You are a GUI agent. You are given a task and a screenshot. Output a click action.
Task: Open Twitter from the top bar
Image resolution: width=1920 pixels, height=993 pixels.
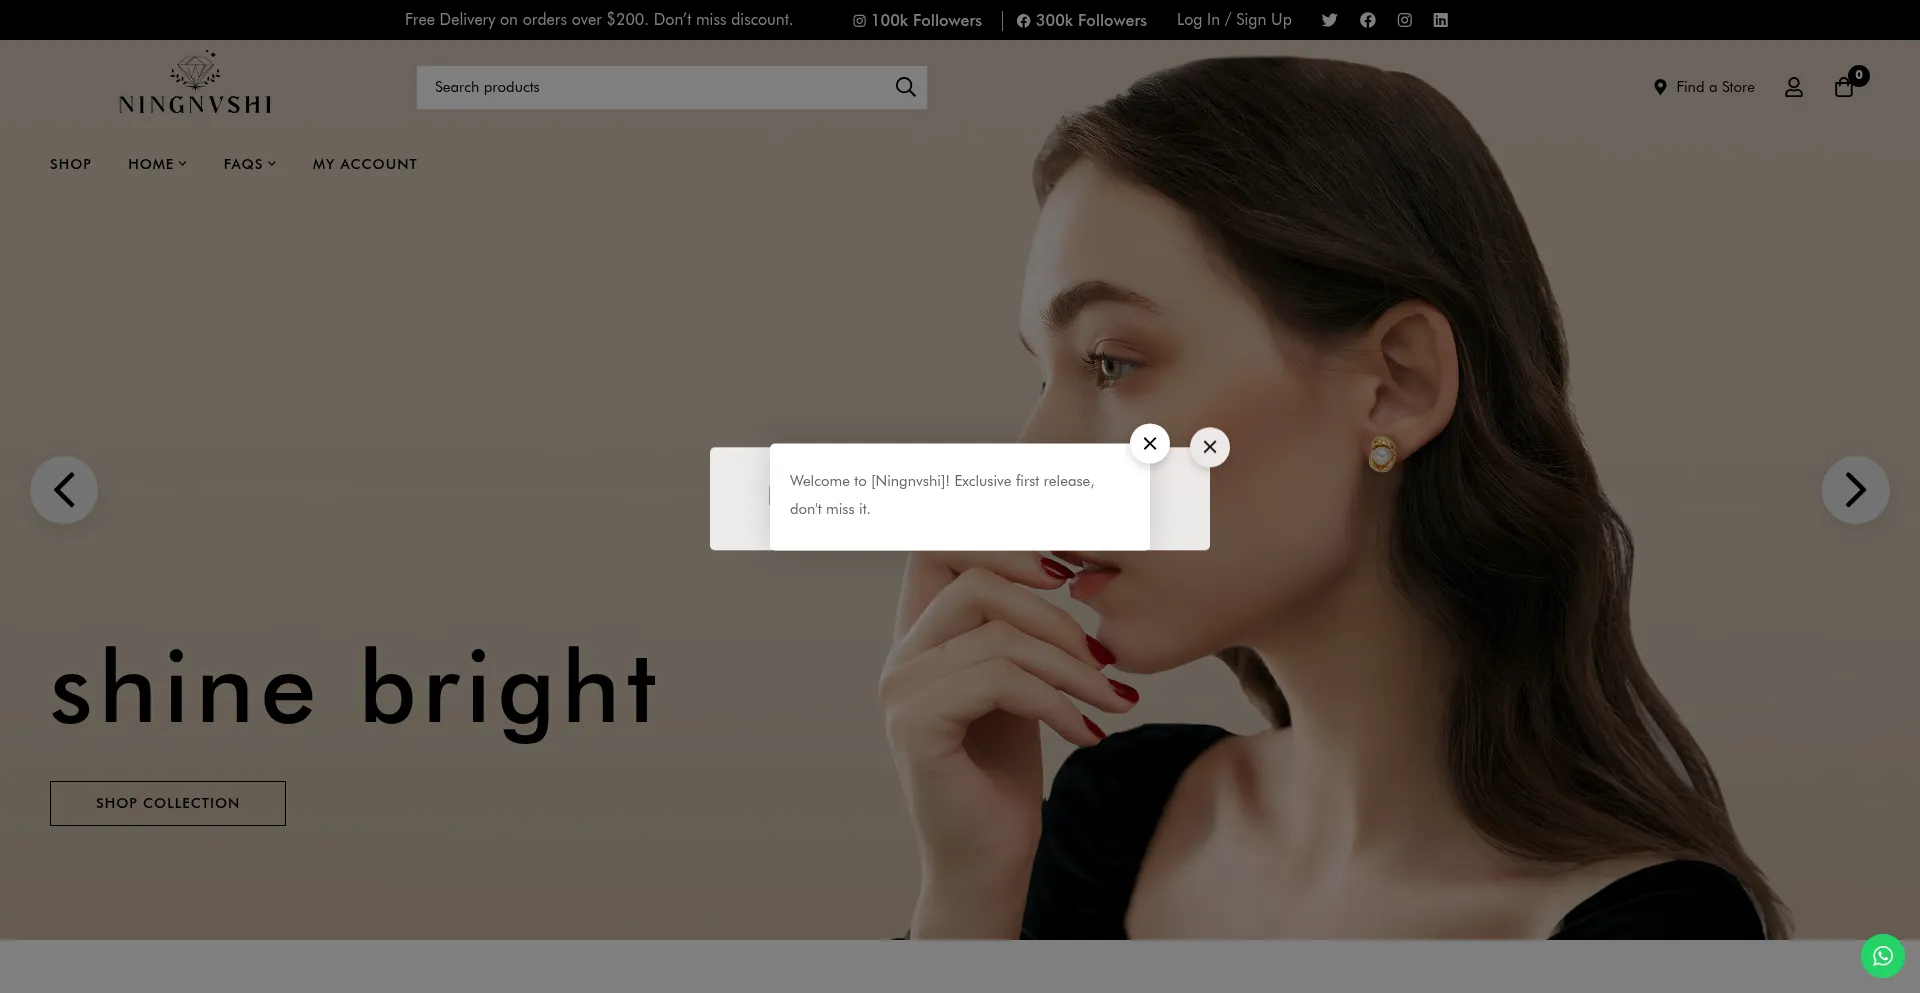1329,20
